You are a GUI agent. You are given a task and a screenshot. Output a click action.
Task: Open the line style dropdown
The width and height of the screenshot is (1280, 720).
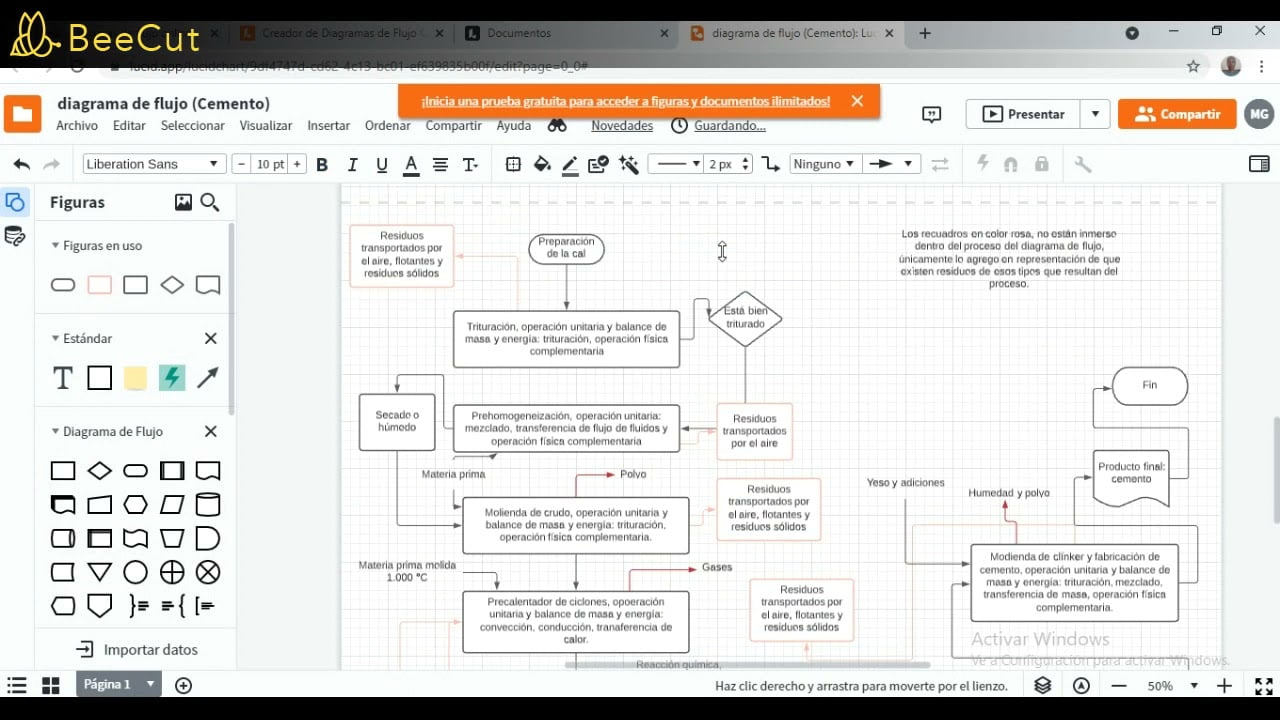tap(675, 164)
